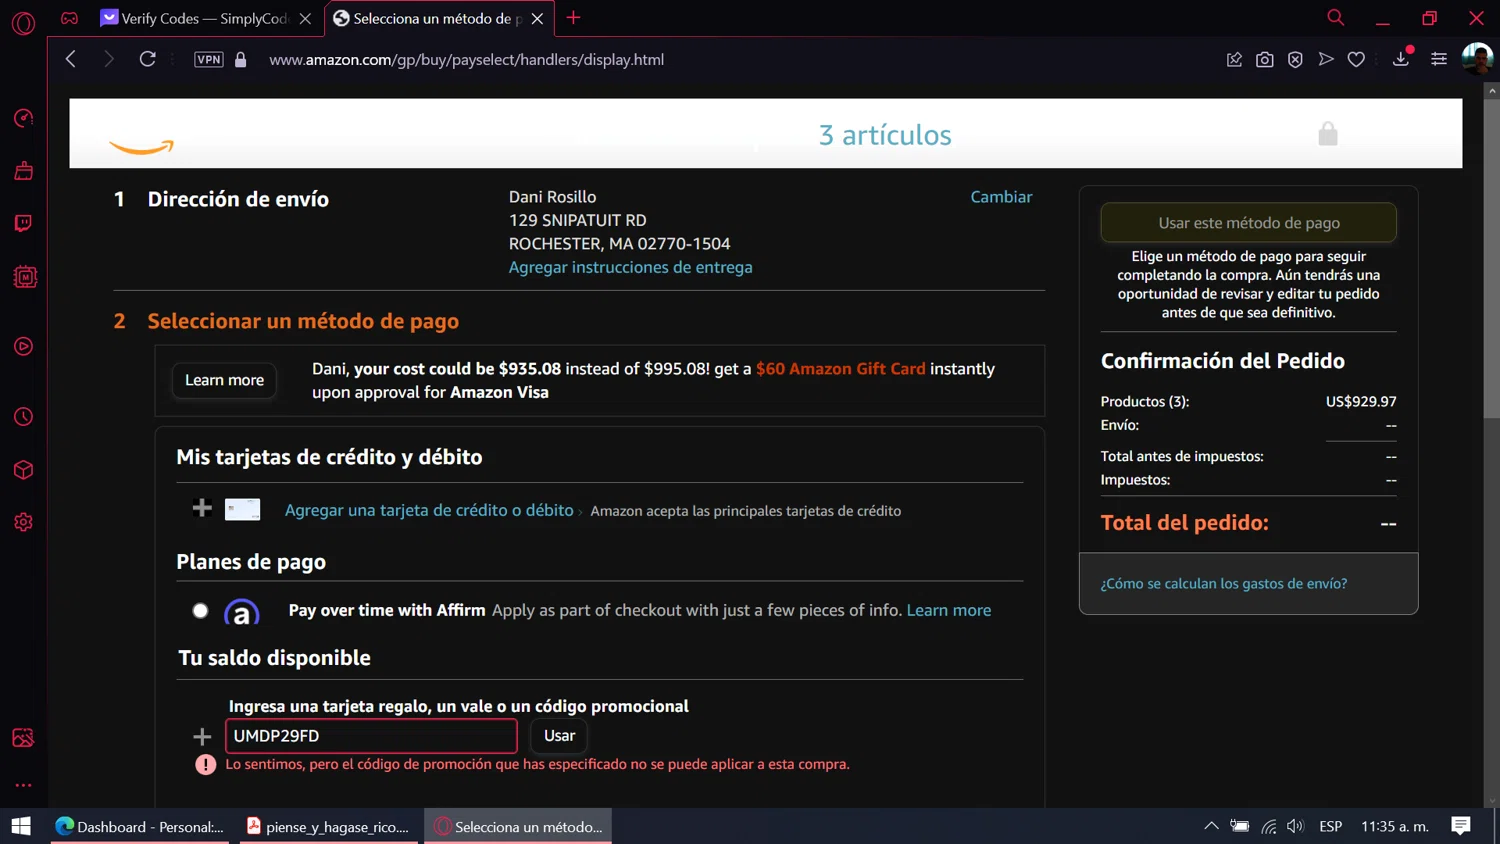Show hidden system tray icons

[x=1211, y=826]
